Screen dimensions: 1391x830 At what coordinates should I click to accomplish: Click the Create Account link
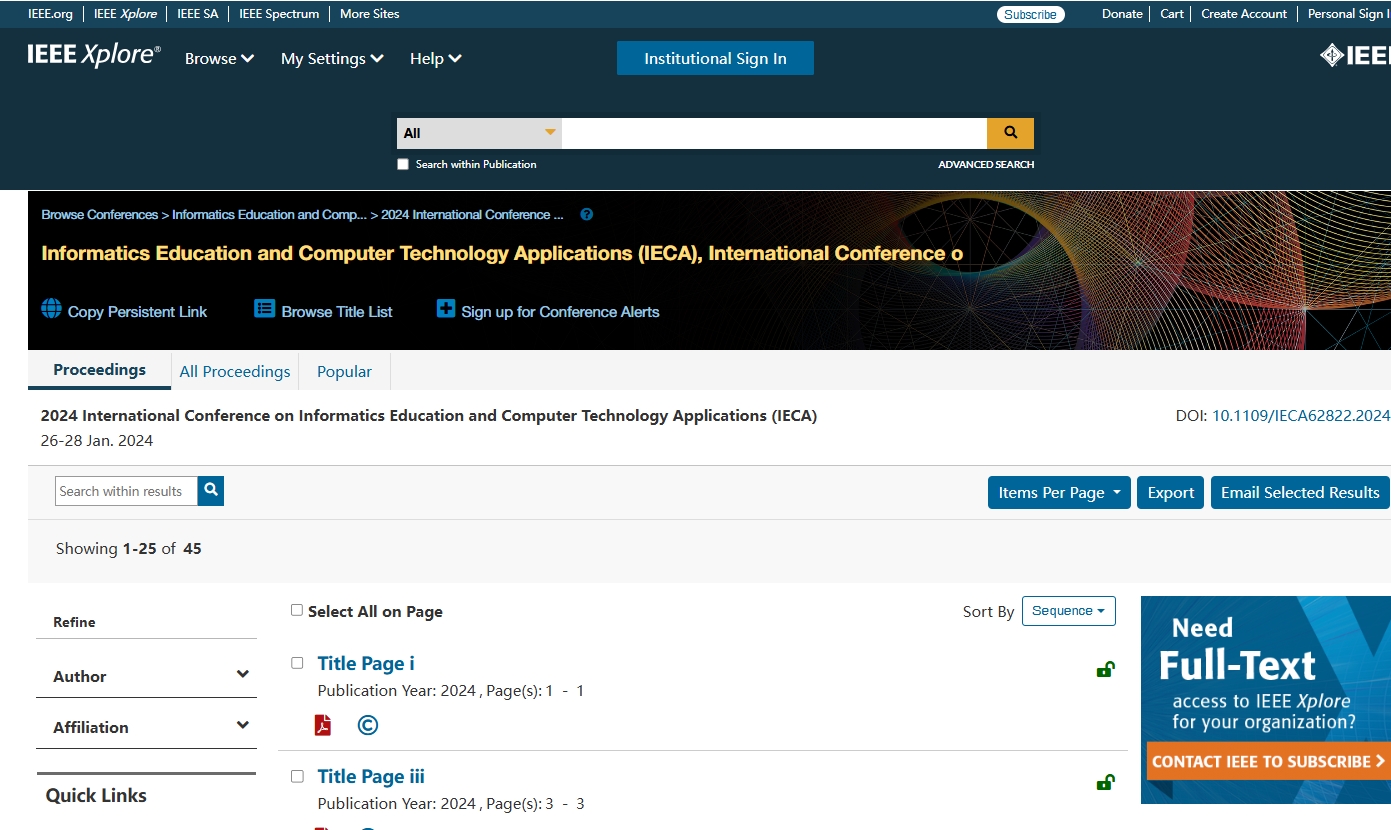pyautogui.click(x=1244, y=14)
